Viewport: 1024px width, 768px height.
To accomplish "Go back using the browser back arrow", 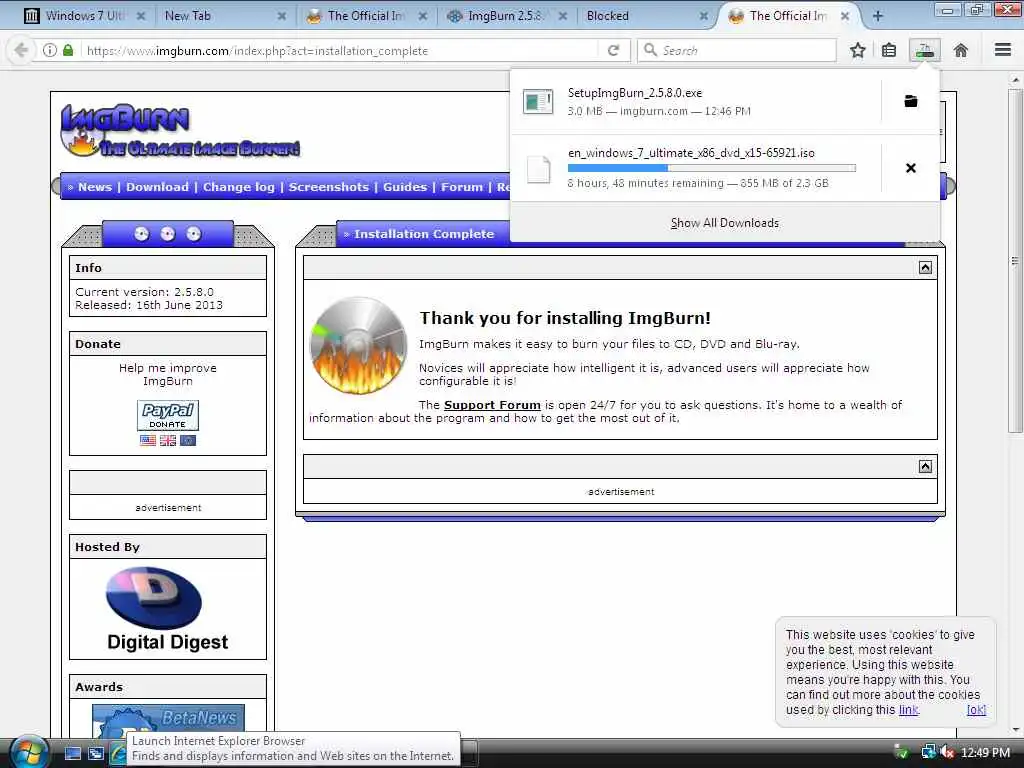I will pyautogui.click(x=21, y=50).
